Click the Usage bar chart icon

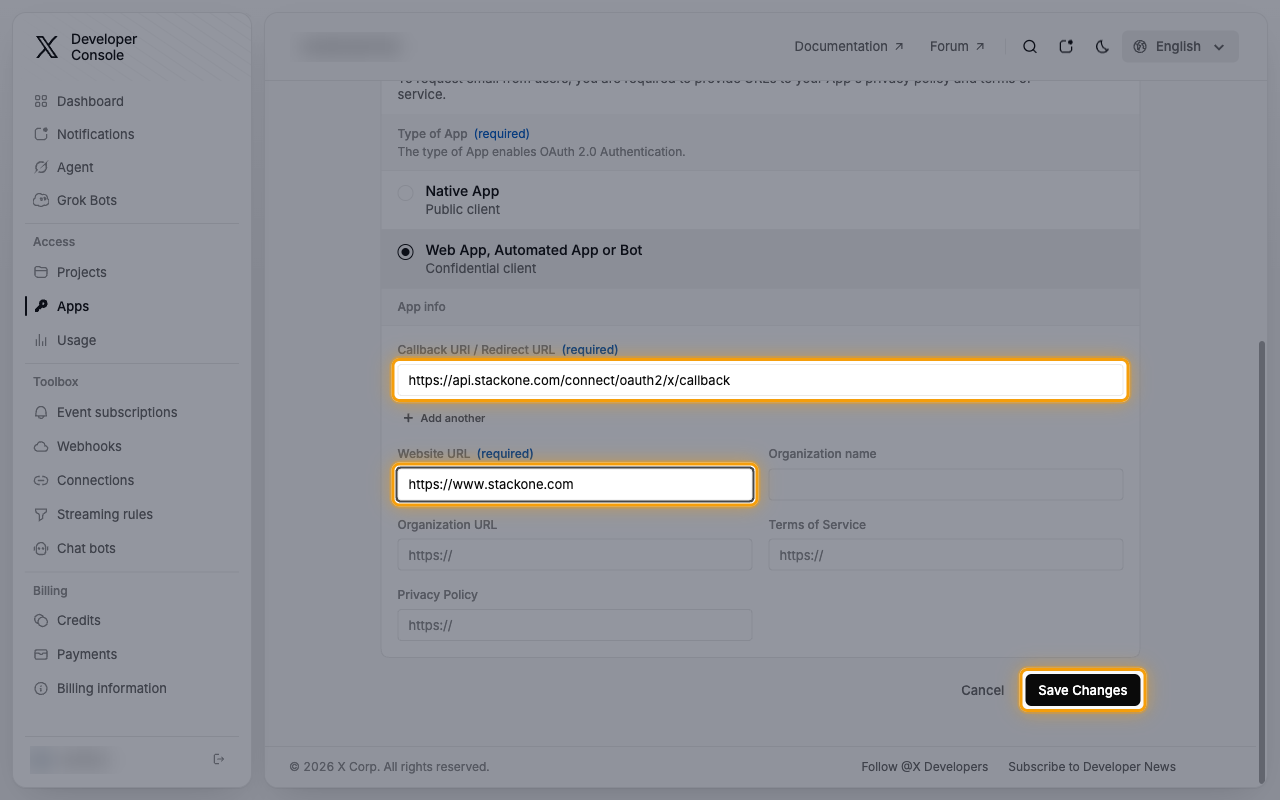pos(41,340)
